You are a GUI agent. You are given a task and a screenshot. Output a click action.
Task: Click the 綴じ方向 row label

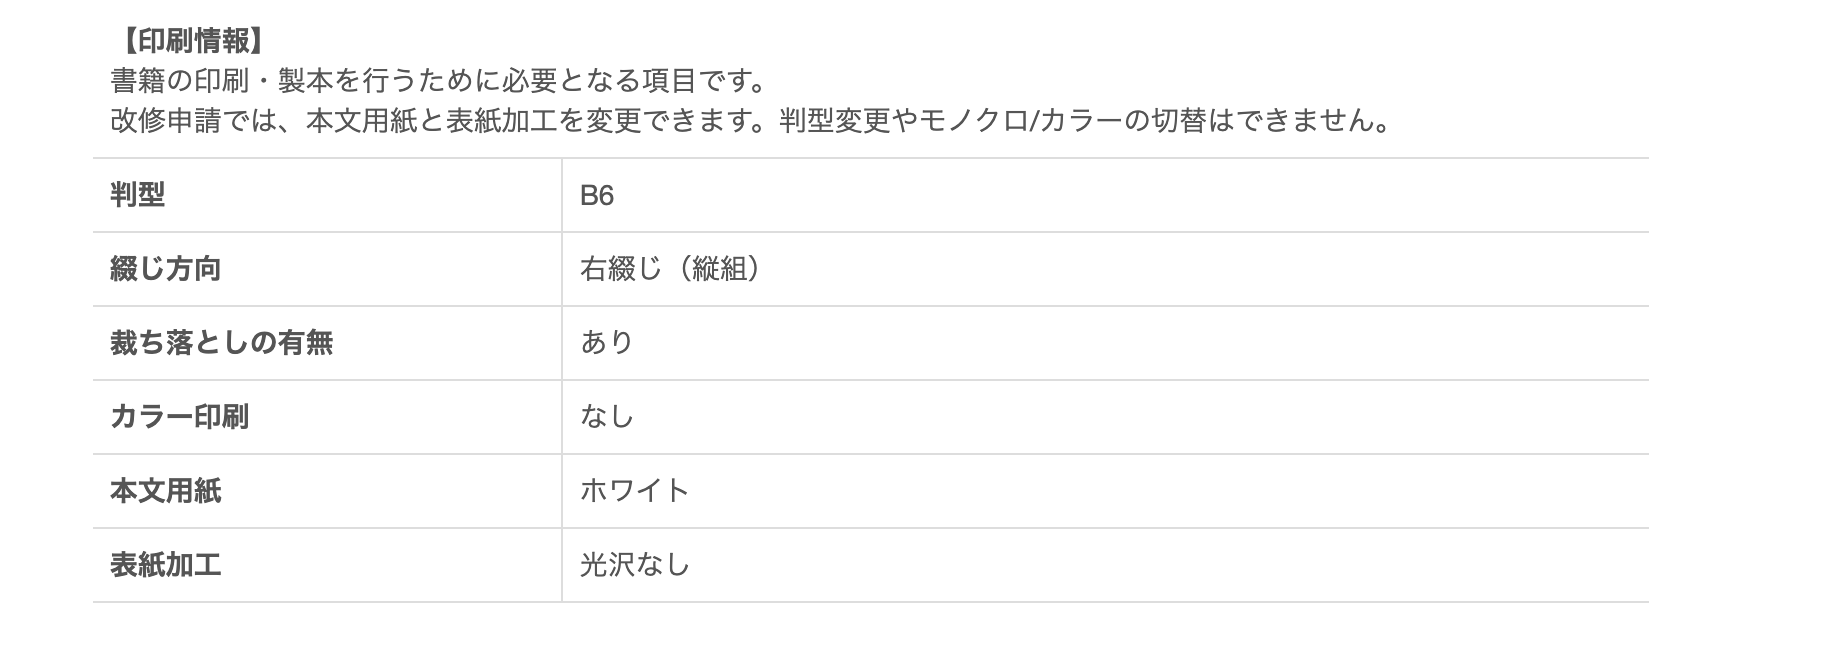166,269
